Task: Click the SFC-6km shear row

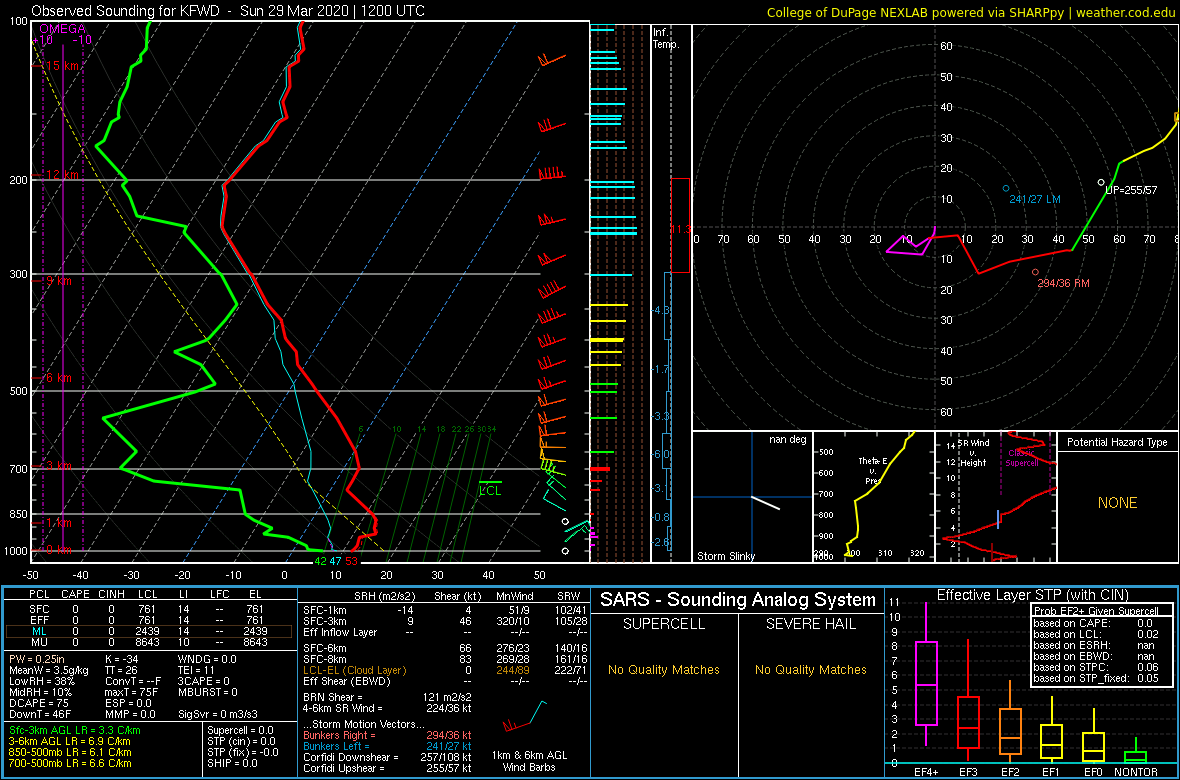Action: coord(445,647)
